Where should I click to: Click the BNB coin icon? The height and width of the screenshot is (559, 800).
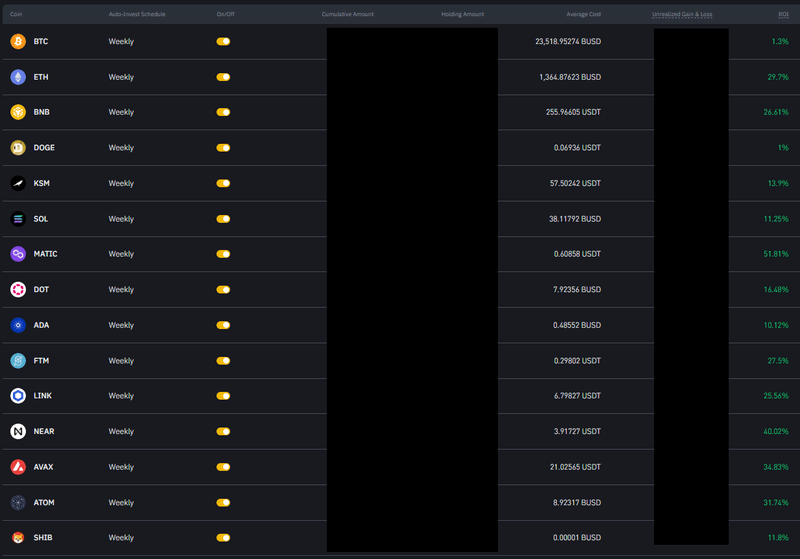(18, 112)
